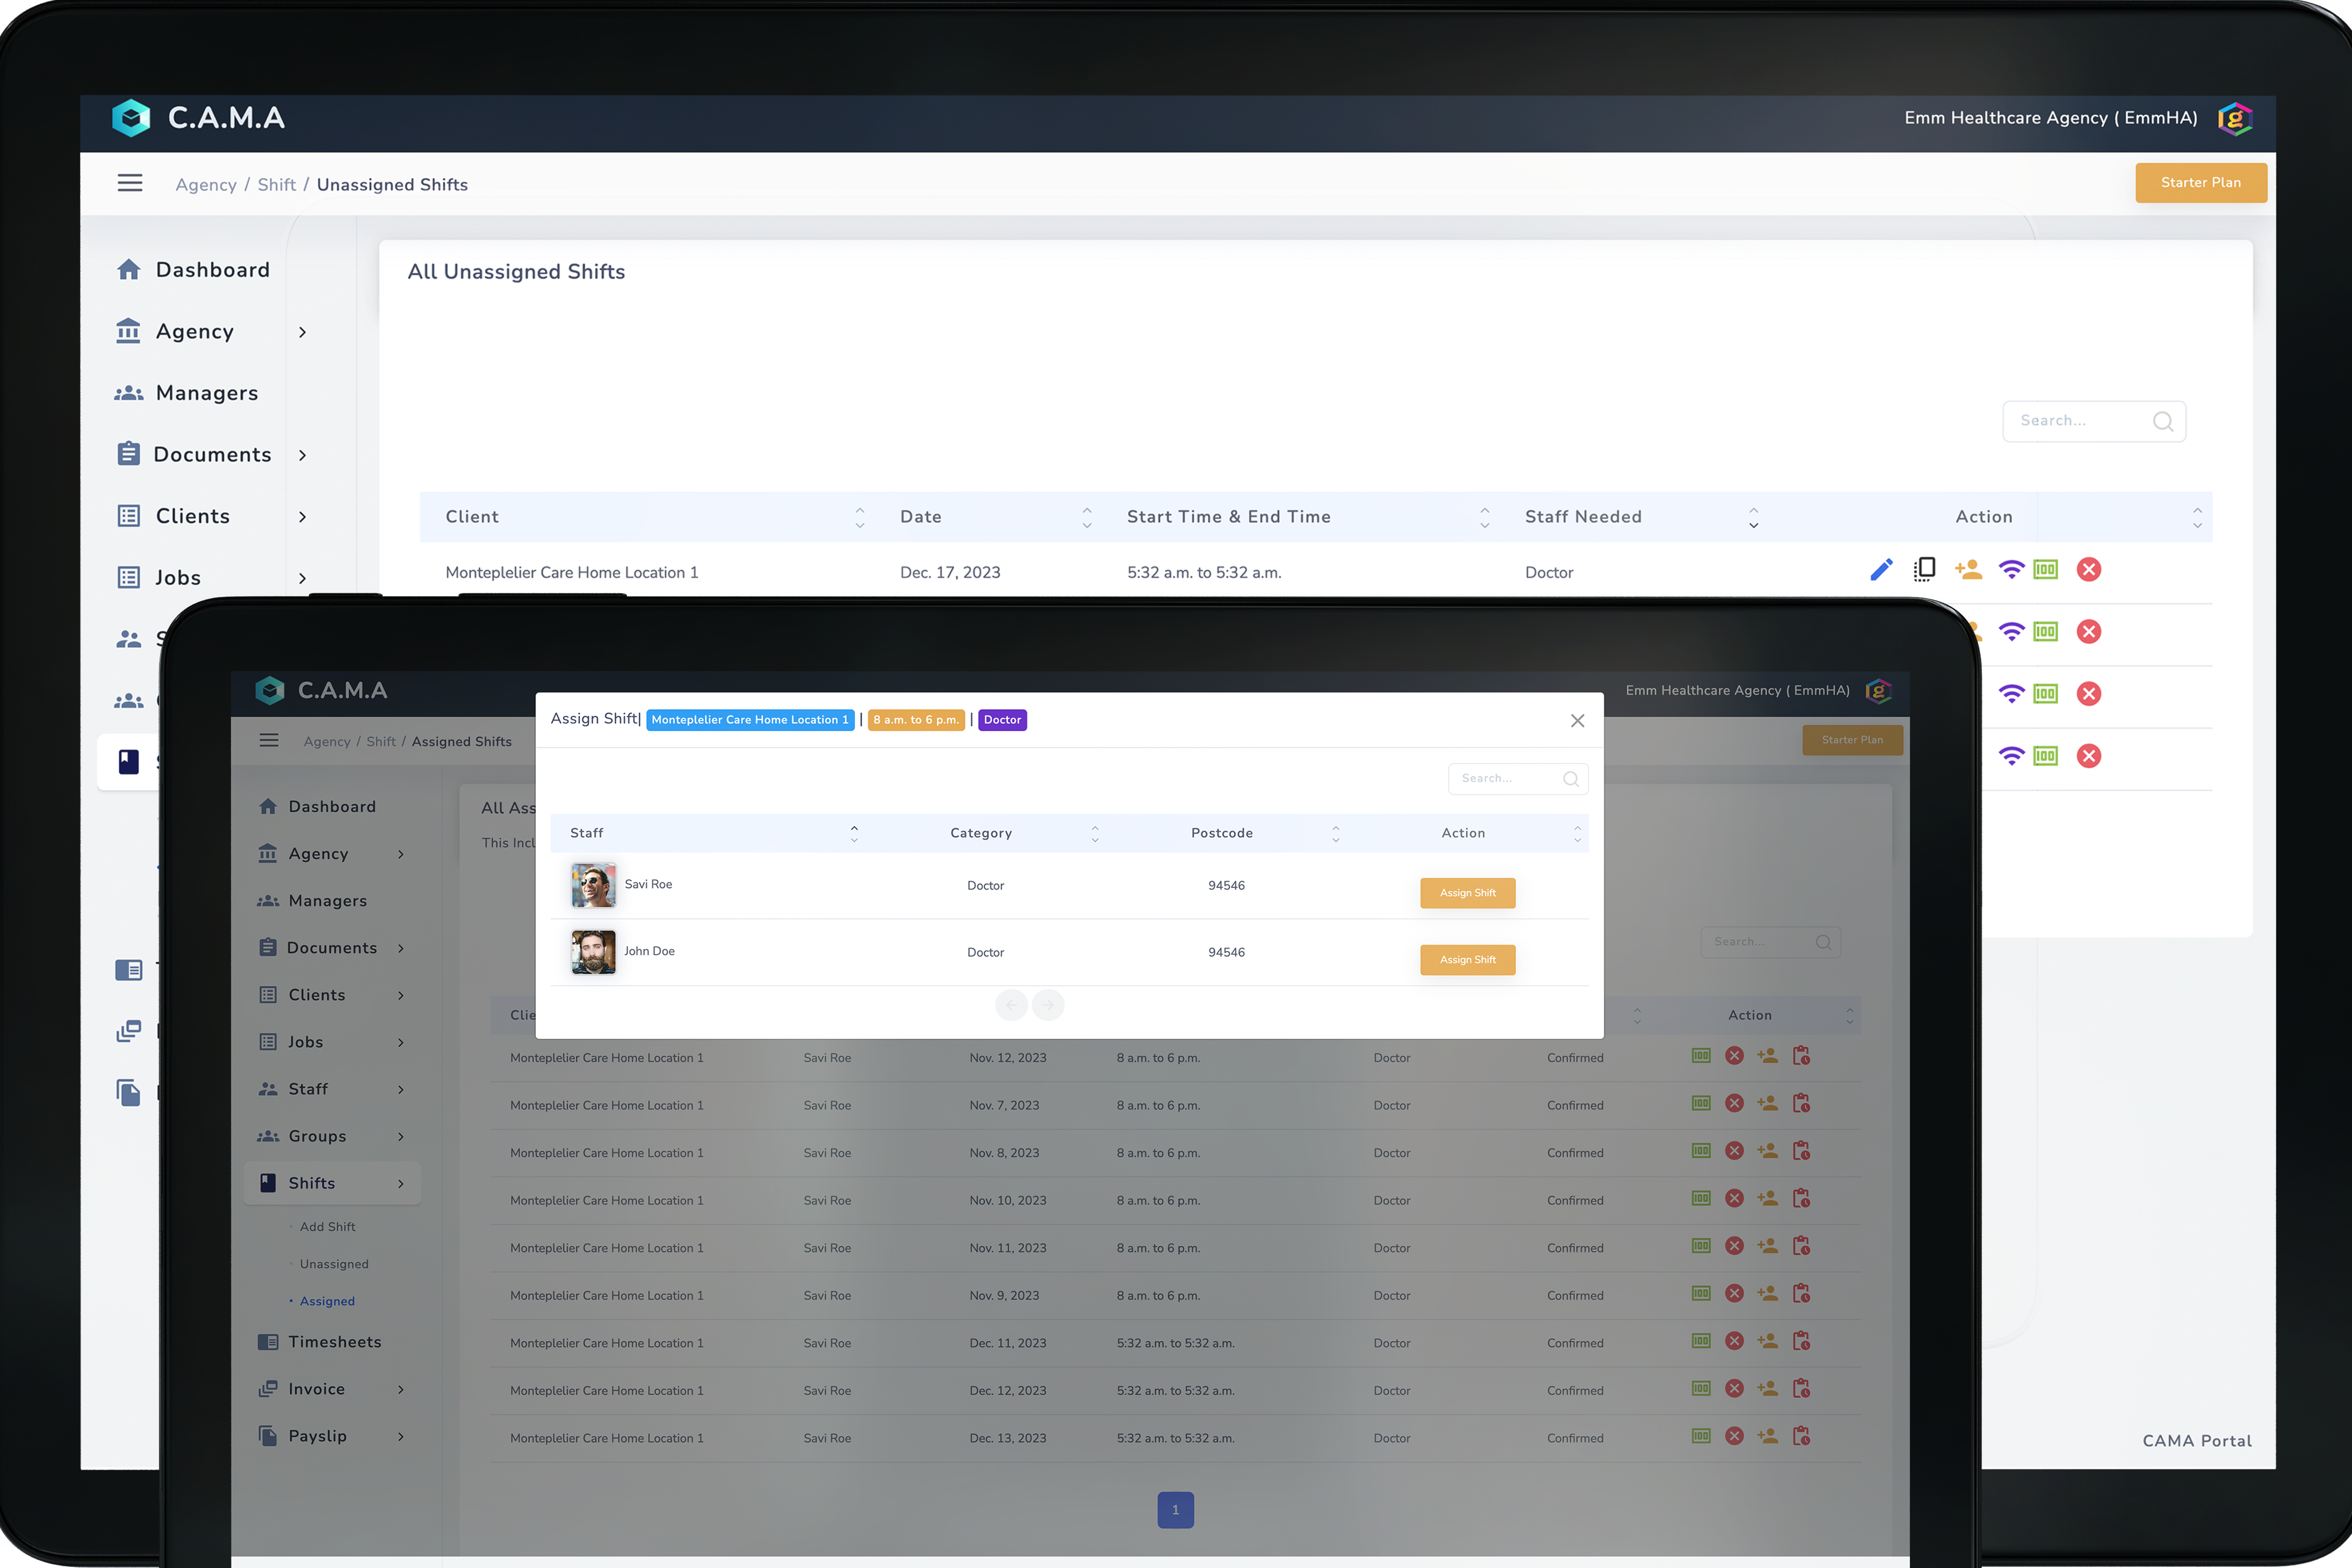
Task: Open Managers in front window sidebar
Action: (x=312, y=901)
